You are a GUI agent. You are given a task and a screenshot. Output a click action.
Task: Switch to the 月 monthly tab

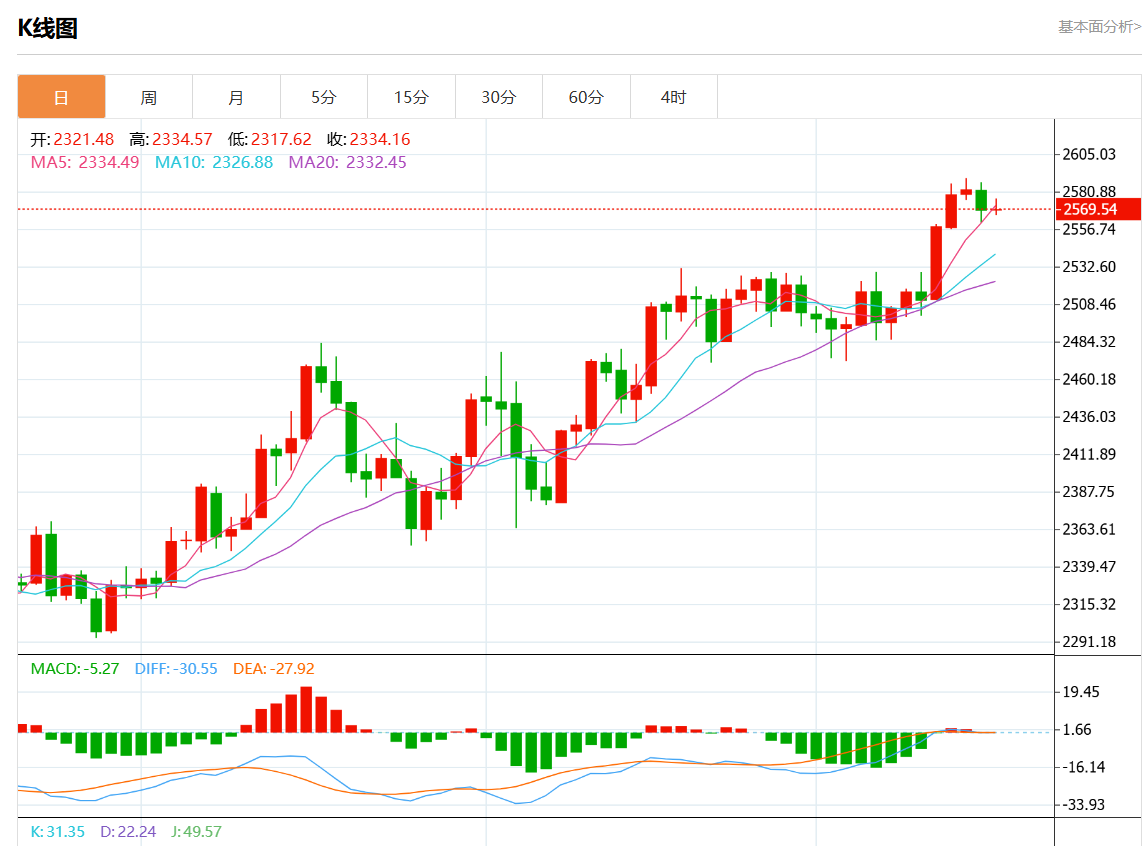236,97
